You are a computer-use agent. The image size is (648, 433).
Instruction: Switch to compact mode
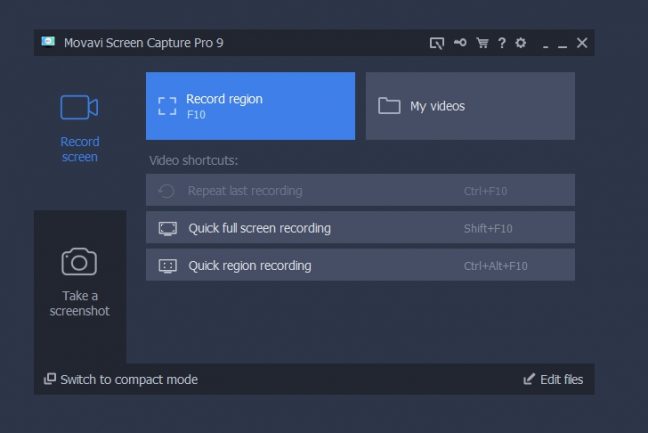pyautogui.click(x=129, y=380)
